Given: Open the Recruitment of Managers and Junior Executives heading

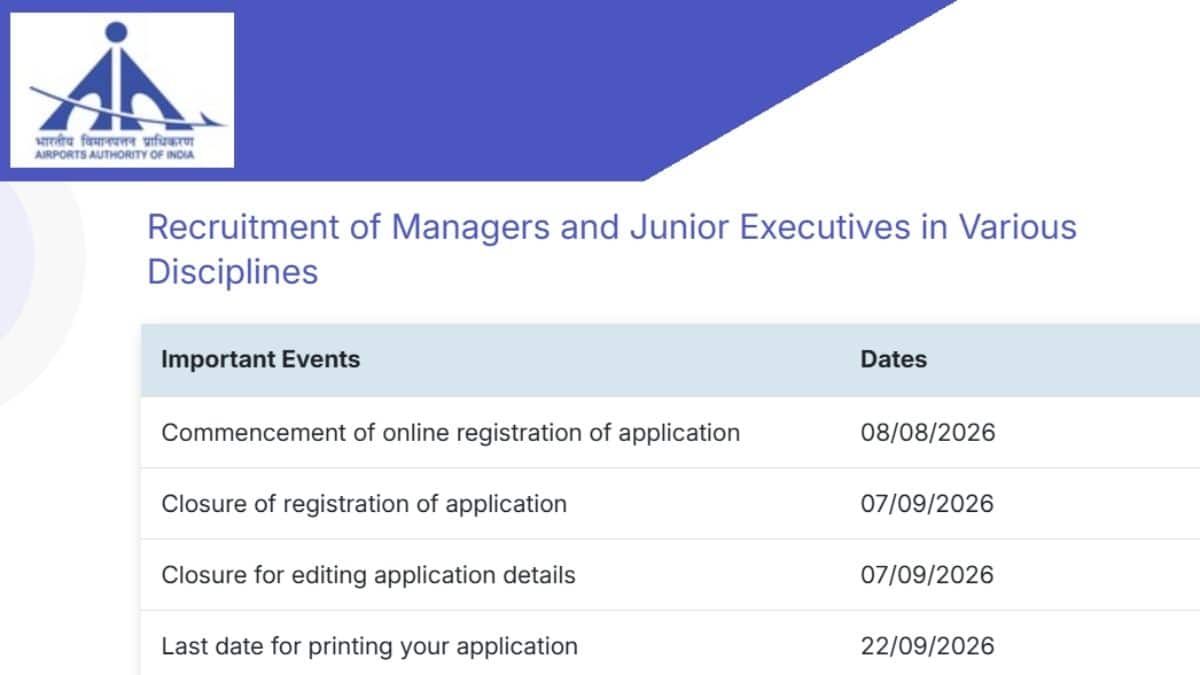Looking at the screenshot, I should point(611,249).
